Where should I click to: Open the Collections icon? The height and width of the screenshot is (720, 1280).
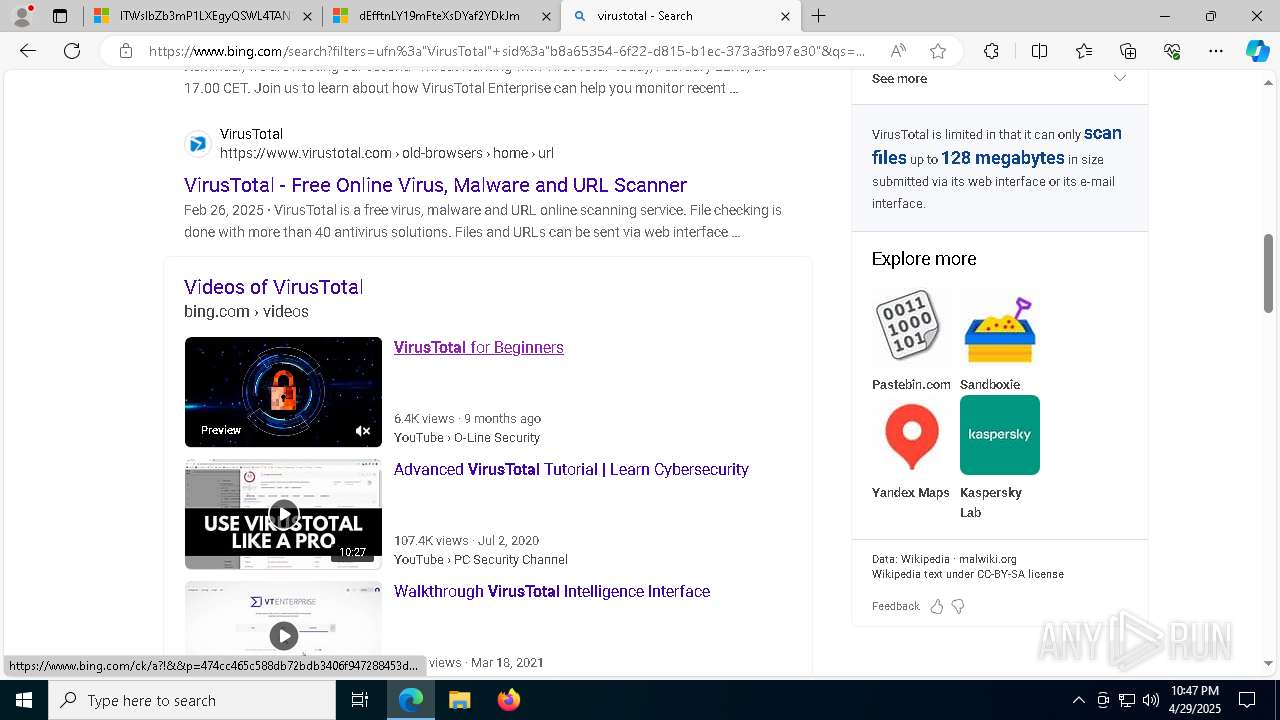(x=1128, y=51)
